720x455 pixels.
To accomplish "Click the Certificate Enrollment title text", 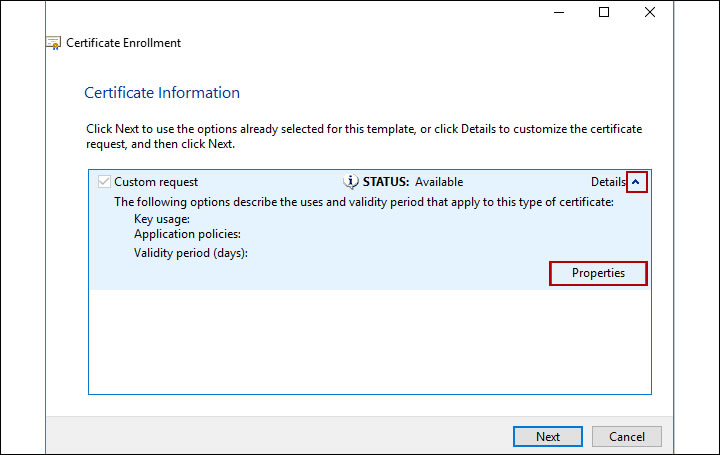I will 123,43.
